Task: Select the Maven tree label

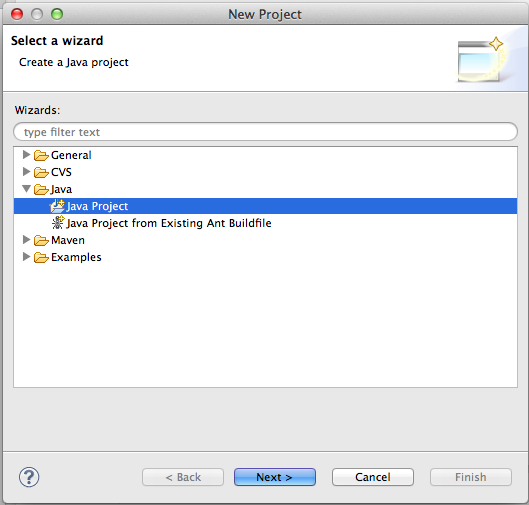Action: (68, 241)
